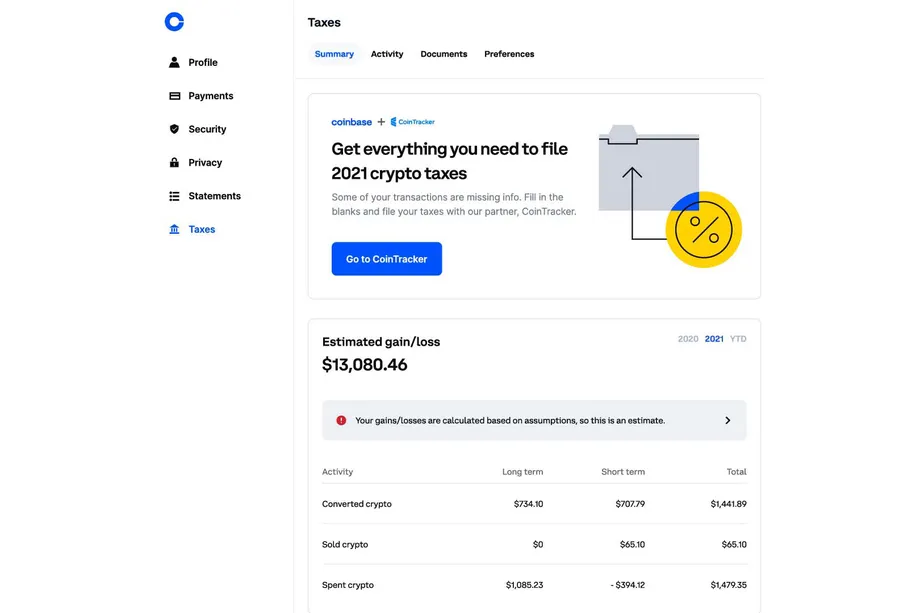Click the Security shield icon
The width and height of the screenshot is (920, 613).
click(x=174, y=129)
